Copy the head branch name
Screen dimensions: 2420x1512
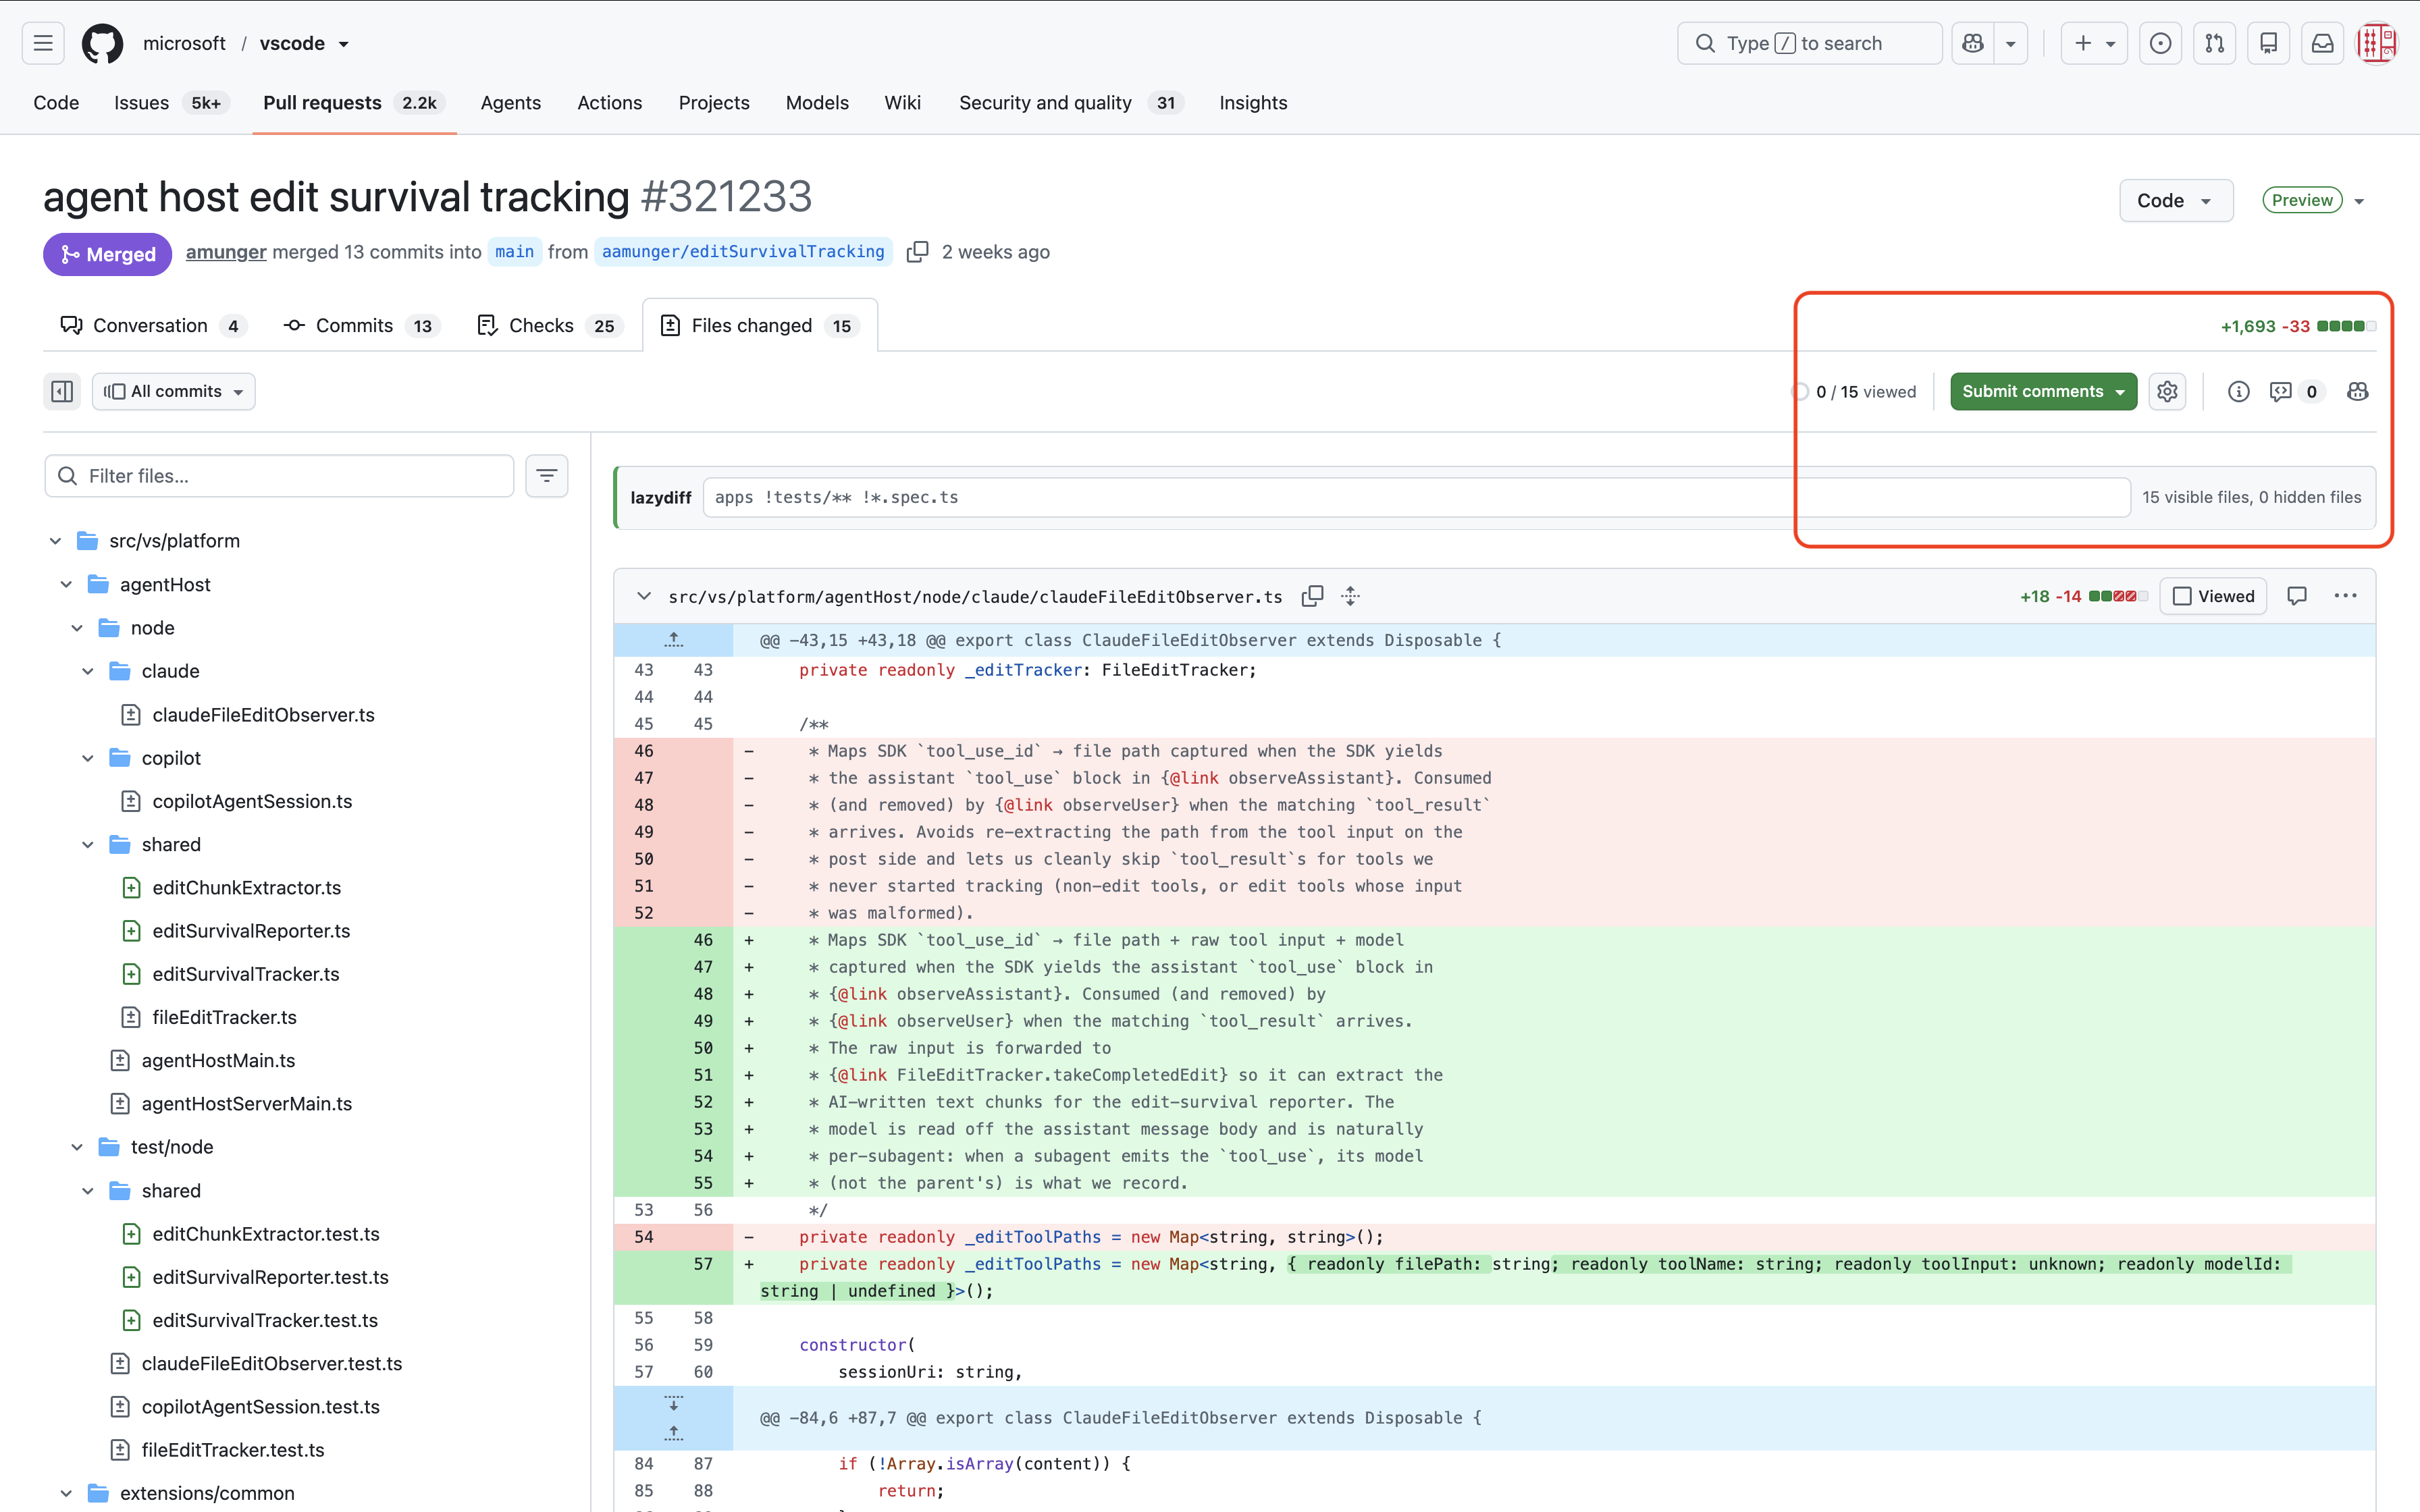coord(917,252)
